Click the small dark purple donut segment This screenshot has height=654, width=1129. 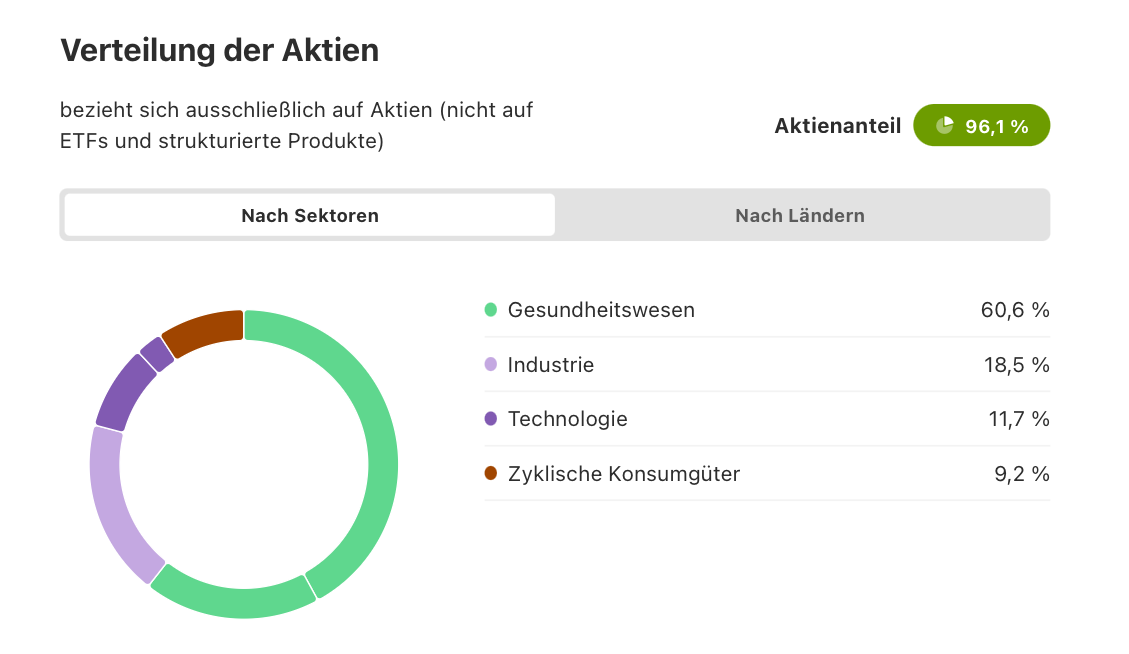coord(157,354)
